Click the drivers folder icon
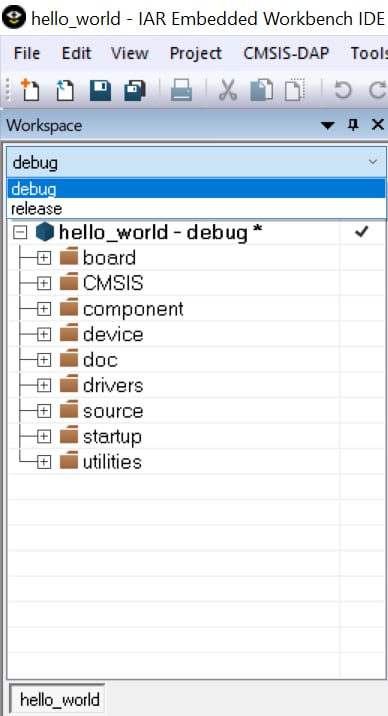Viewport: 388px width, 716px height. 69,385
